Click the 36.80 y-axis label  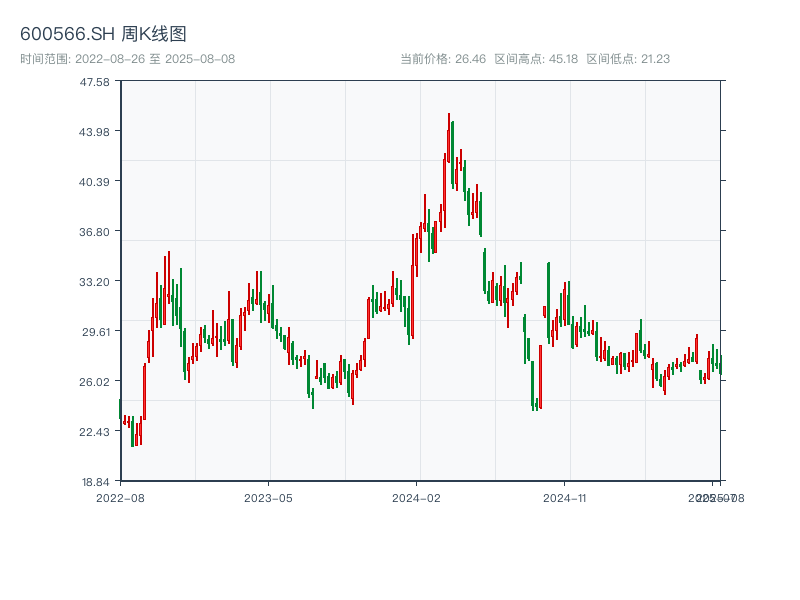(95, 232)
